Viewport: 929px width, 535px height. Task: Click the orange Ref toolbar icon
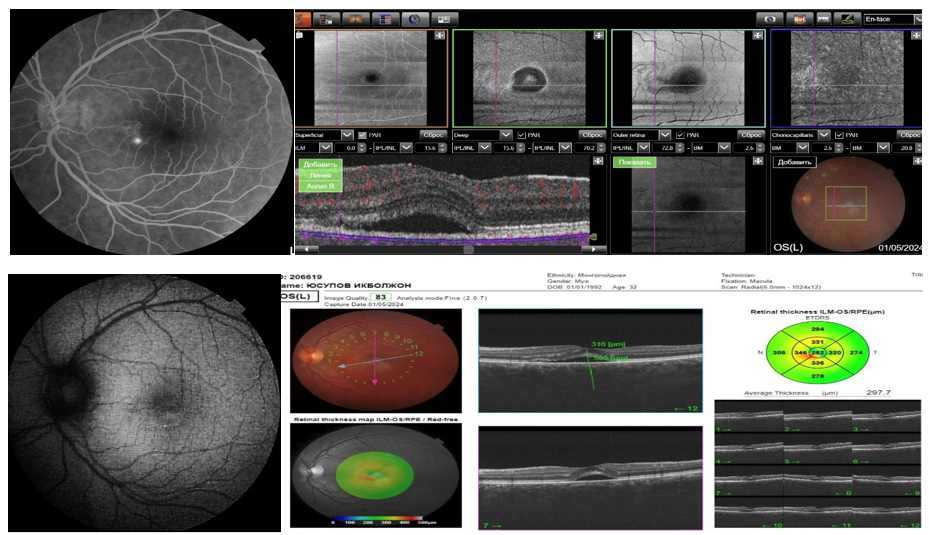click(x=797, y=18)
